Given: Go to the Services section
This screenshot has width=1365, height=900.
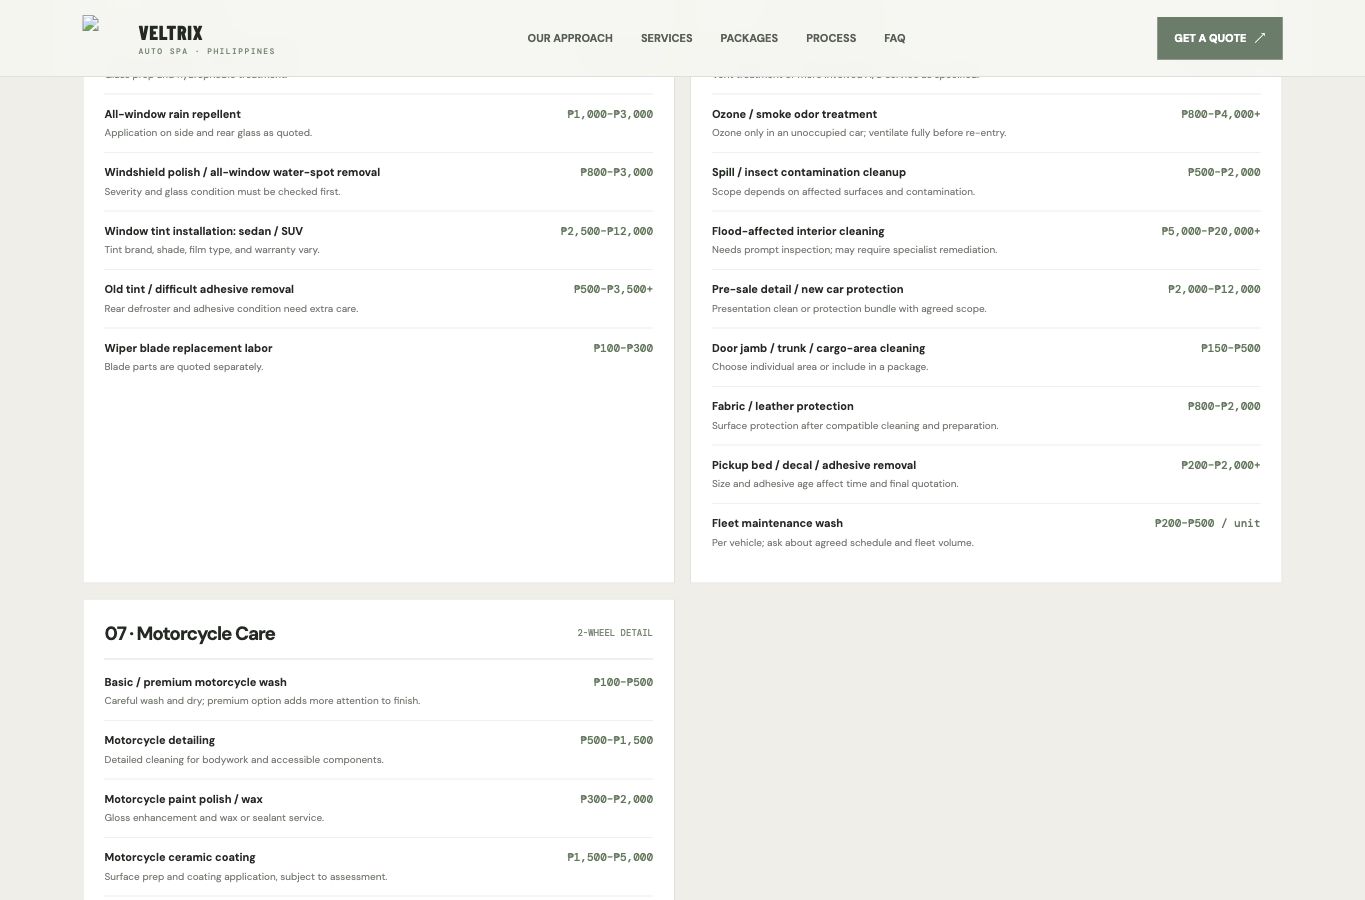Looking at the screenshot, I should coord(666,38).
